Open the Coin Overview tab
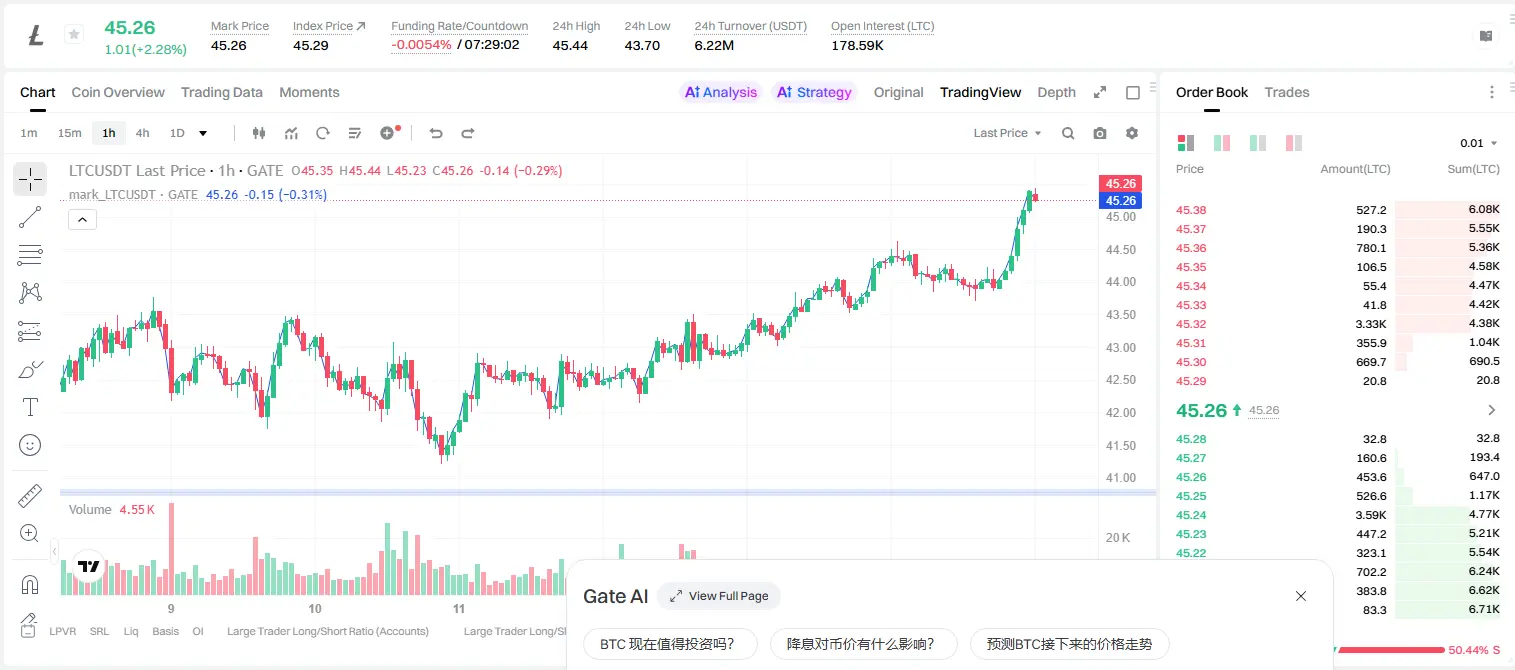The image size is (1515, 670). (x=118, y=92)
